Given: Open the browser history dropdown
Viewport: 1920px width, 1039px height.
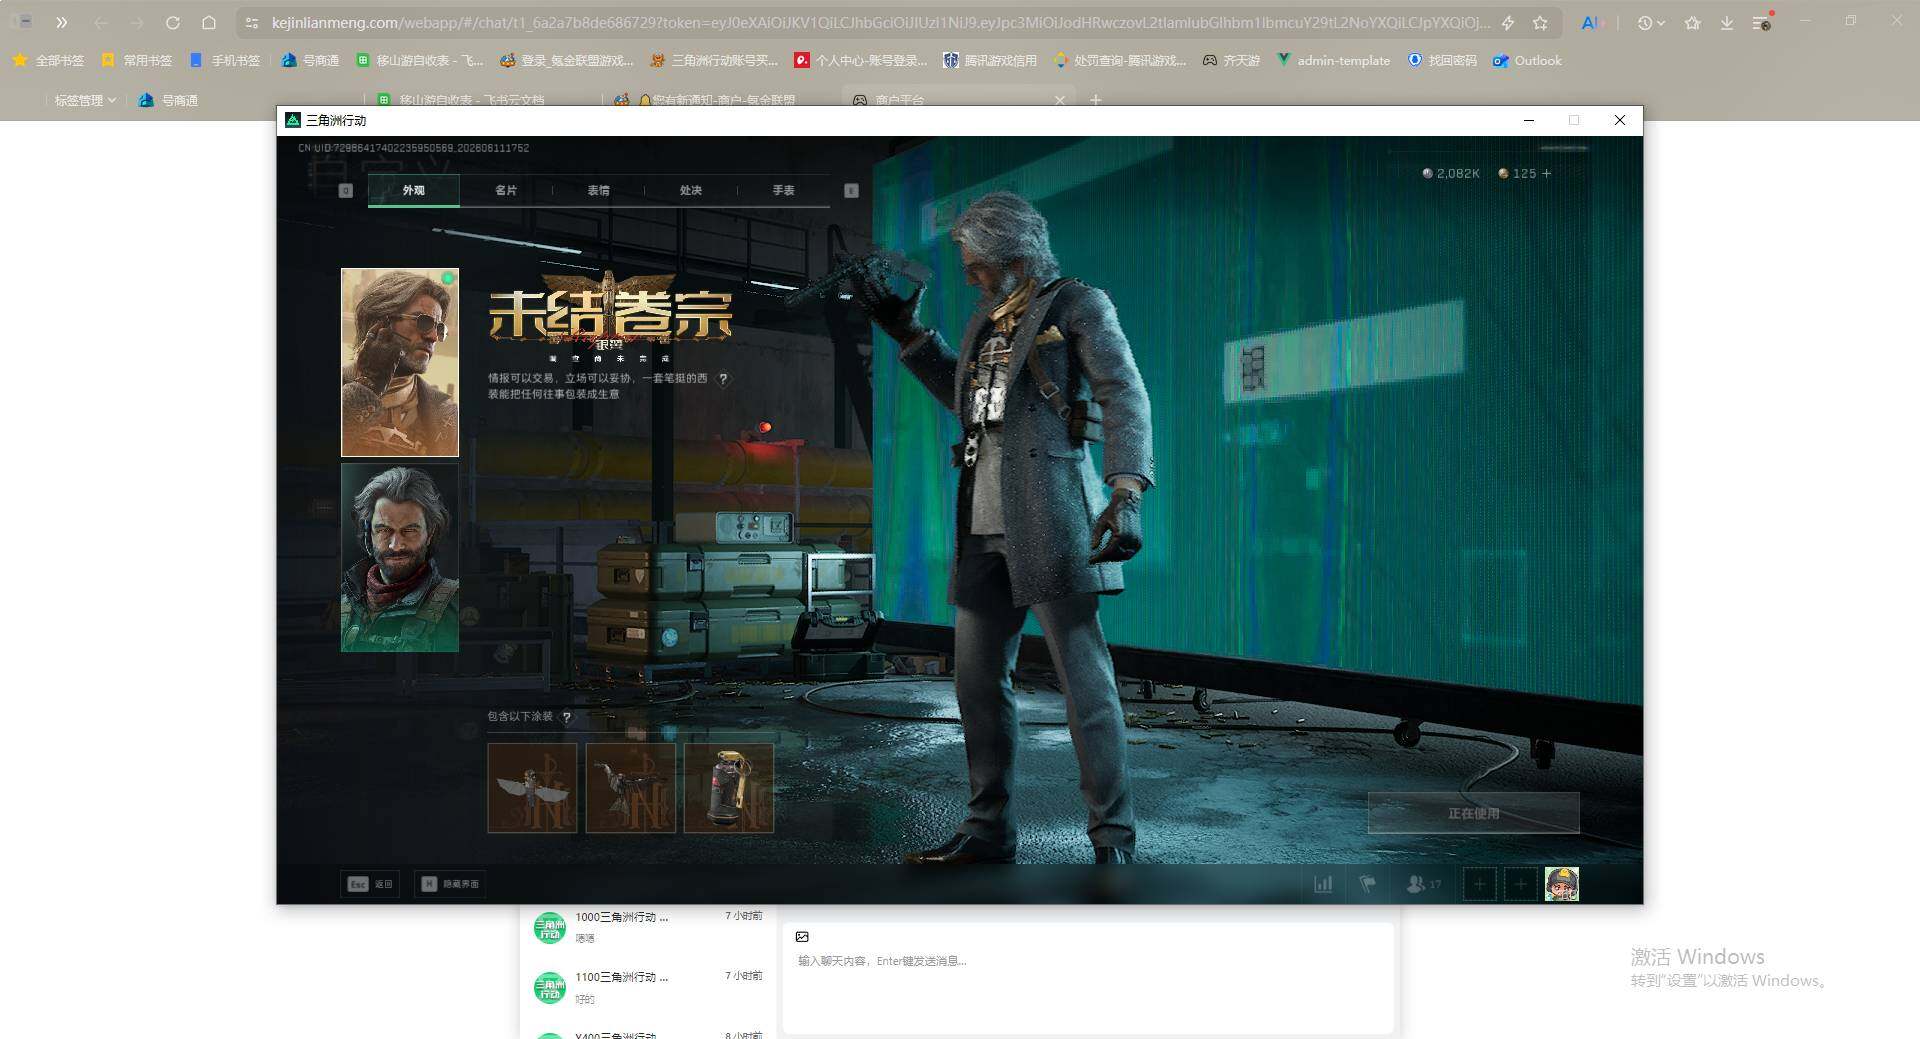Looking at the screenshot, I should click(1651, 22).
